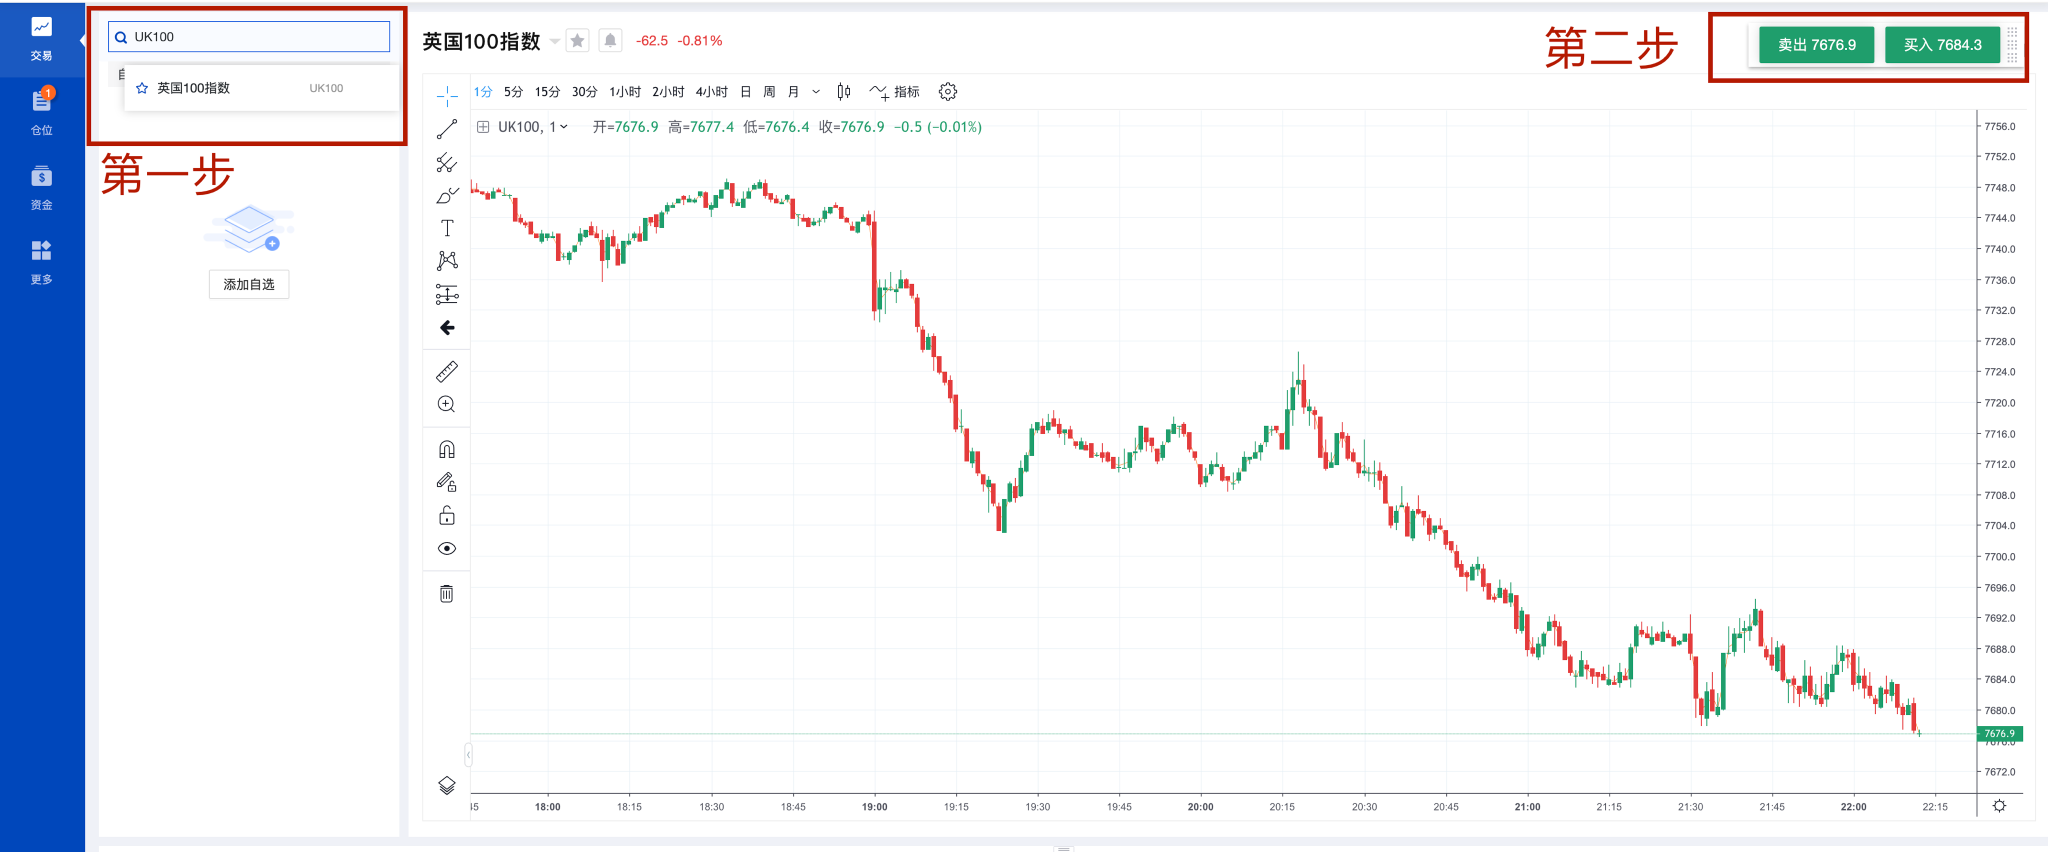Open the 仓位 positions sidebar tab
Viewport: 2048px width, 852px height.
[41, 110]
